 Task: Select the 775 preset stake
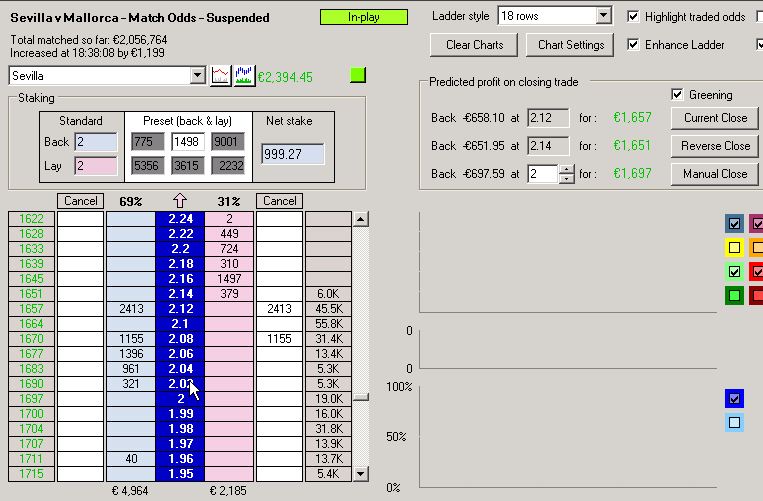tap(147, 142)
